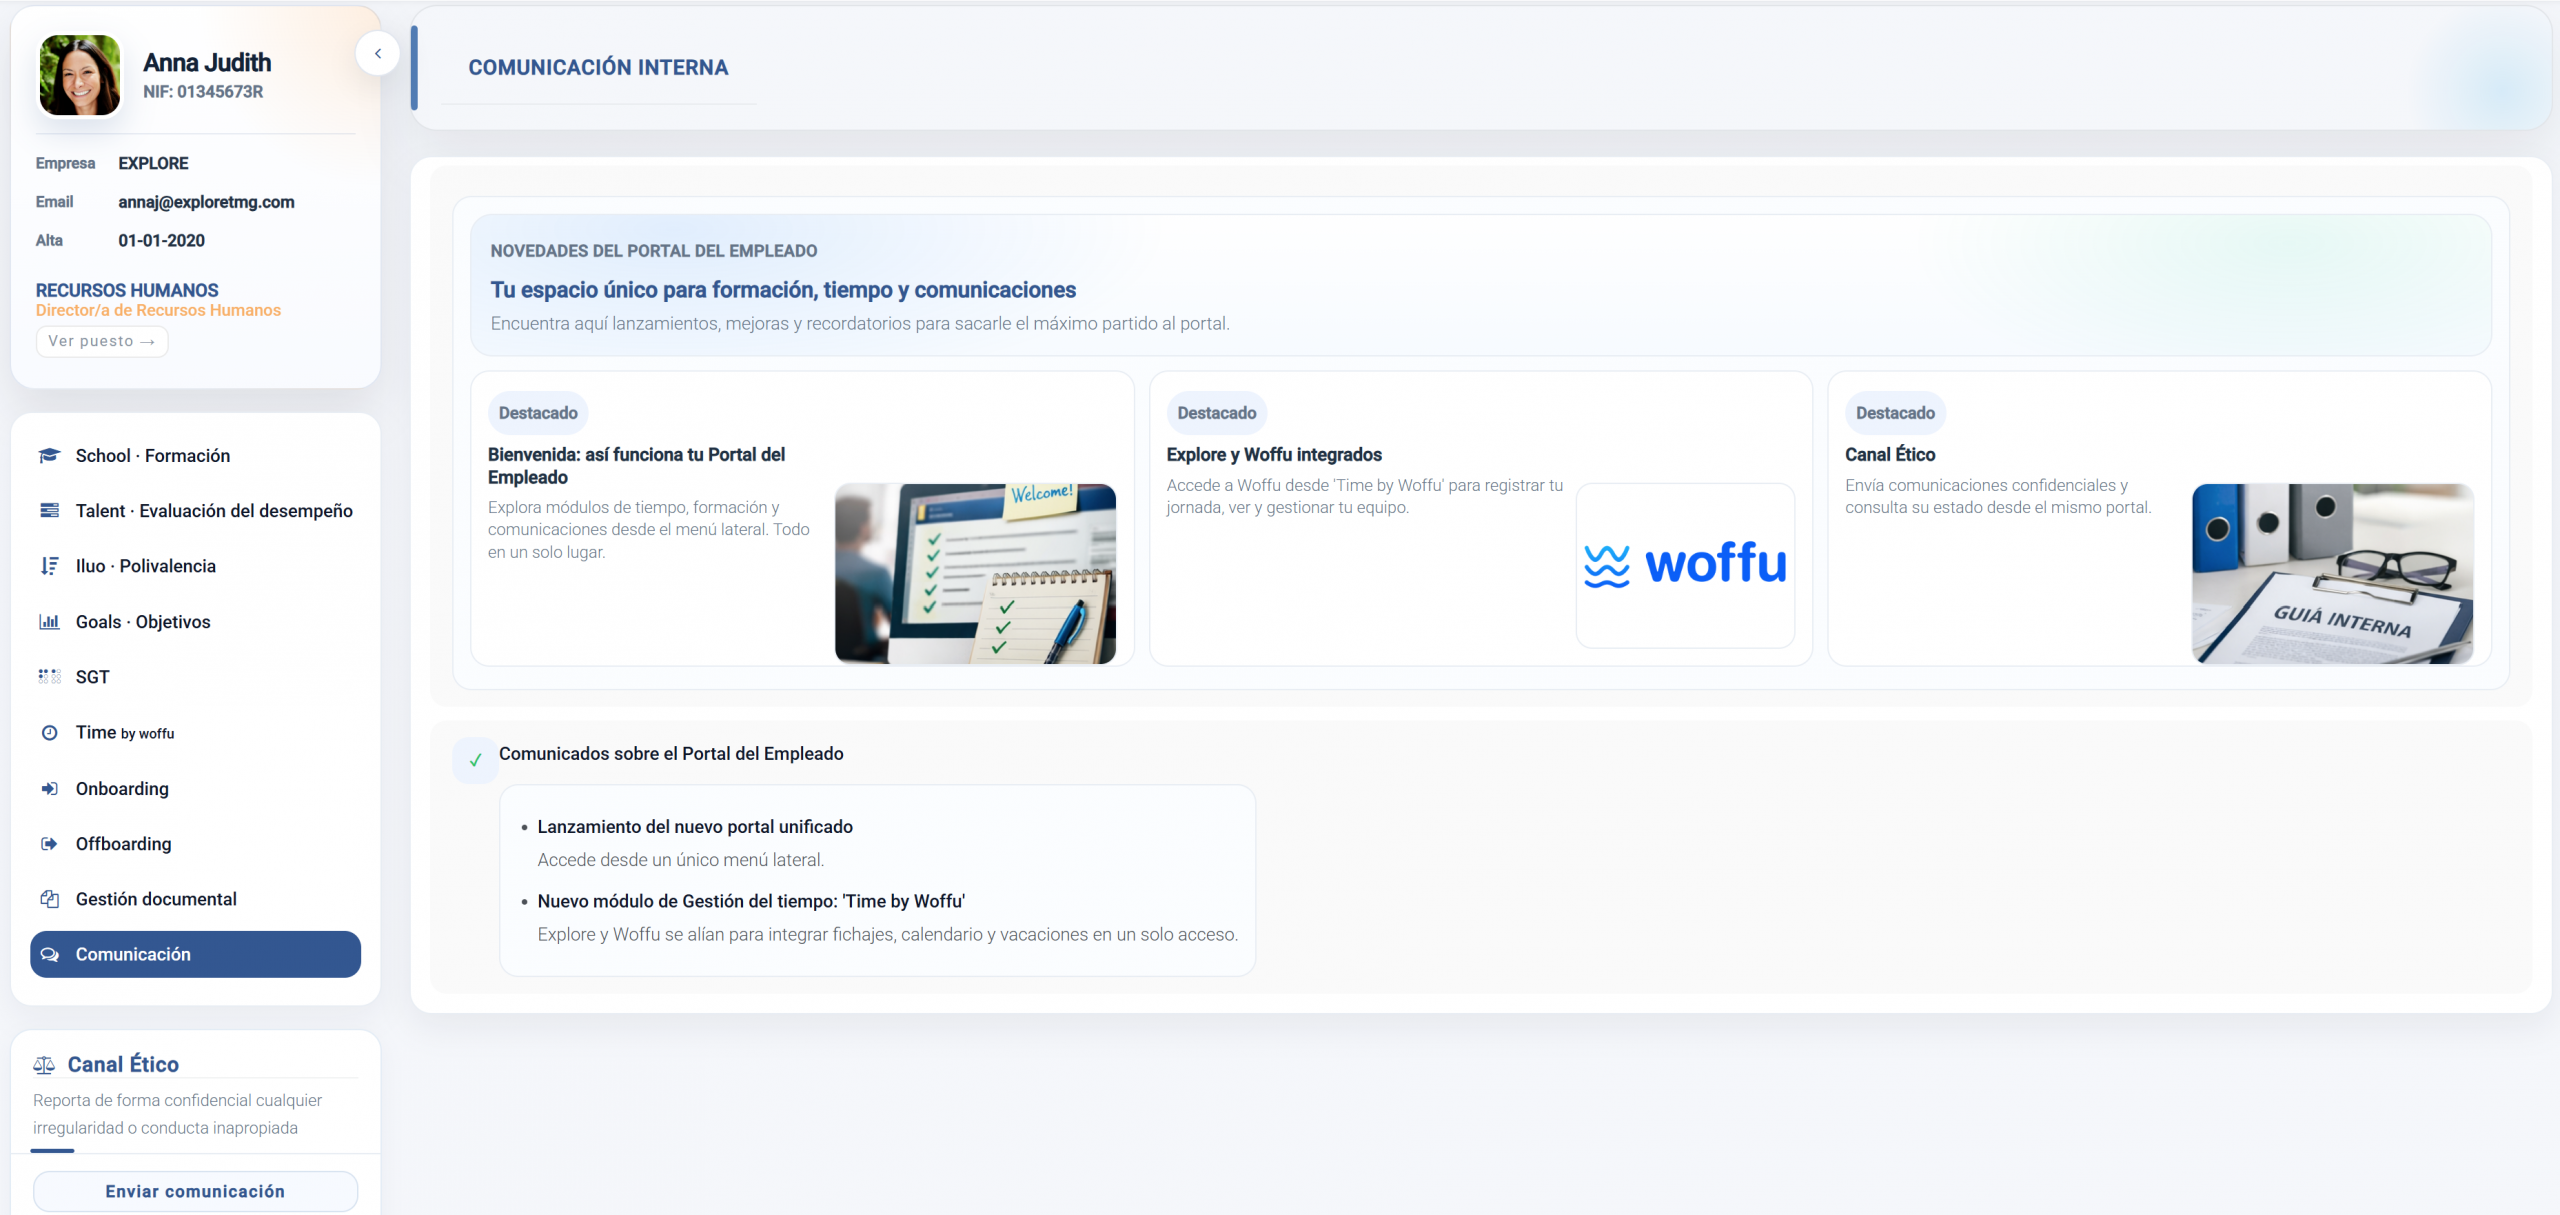Toggle the green check beside Comunicados heading
Screen dimensions: 2560x1215
pos(475,760)
